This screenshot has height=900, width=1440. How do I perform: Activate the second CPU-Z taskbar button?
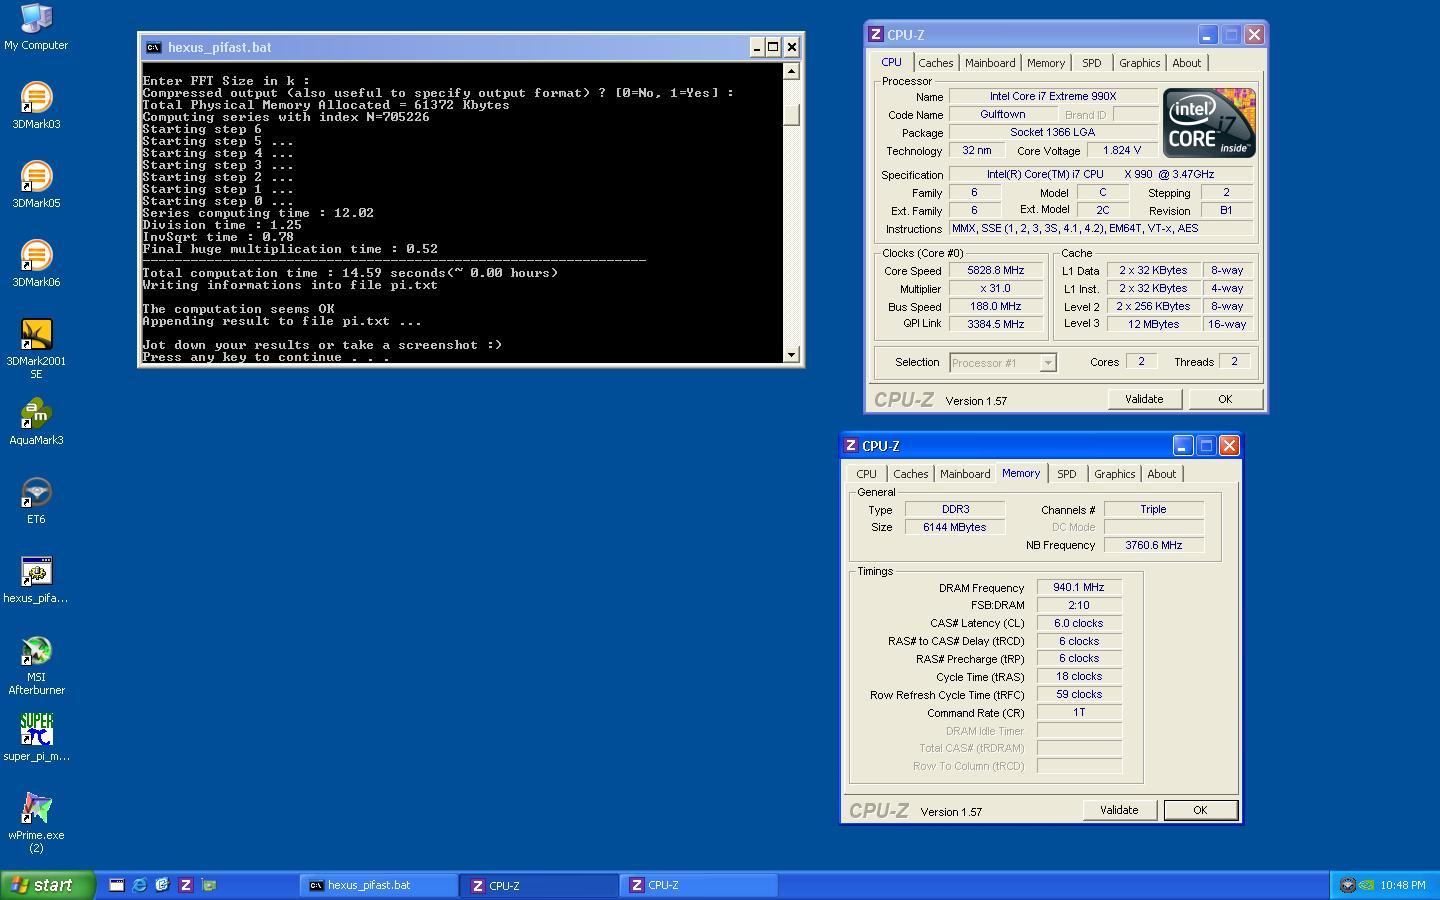coord(698,885)
